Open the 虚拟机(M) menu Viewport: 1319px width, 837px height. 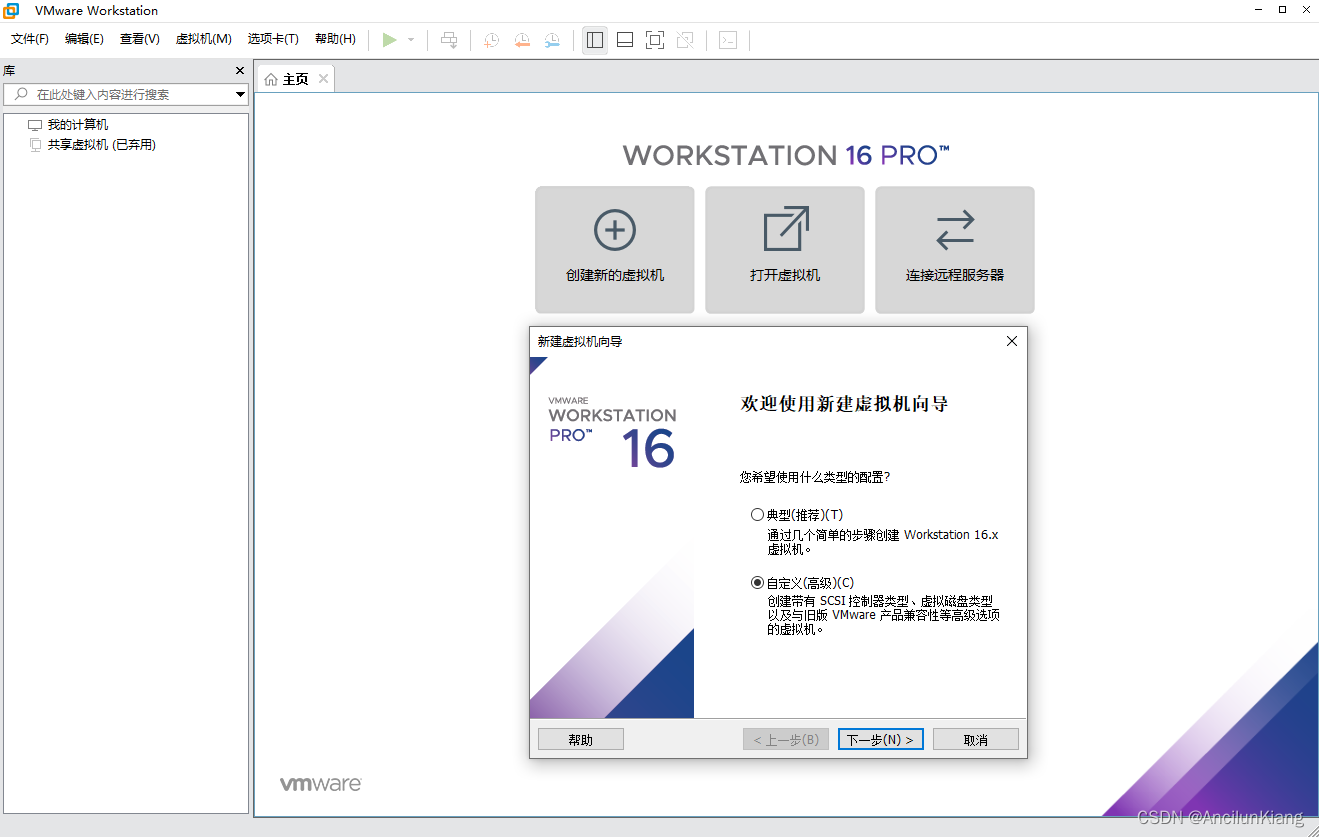pyautogui.click(x=204, y=39)
